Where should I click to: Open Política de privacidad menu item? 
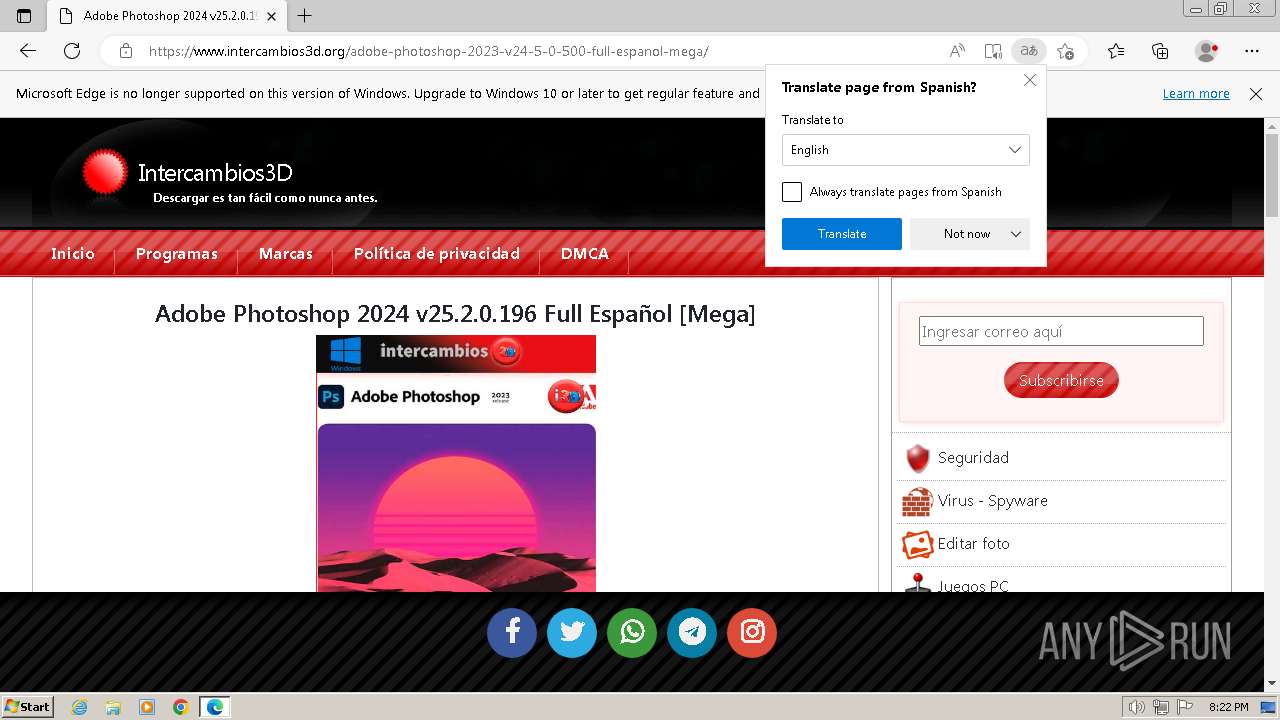tap(437, 254)
